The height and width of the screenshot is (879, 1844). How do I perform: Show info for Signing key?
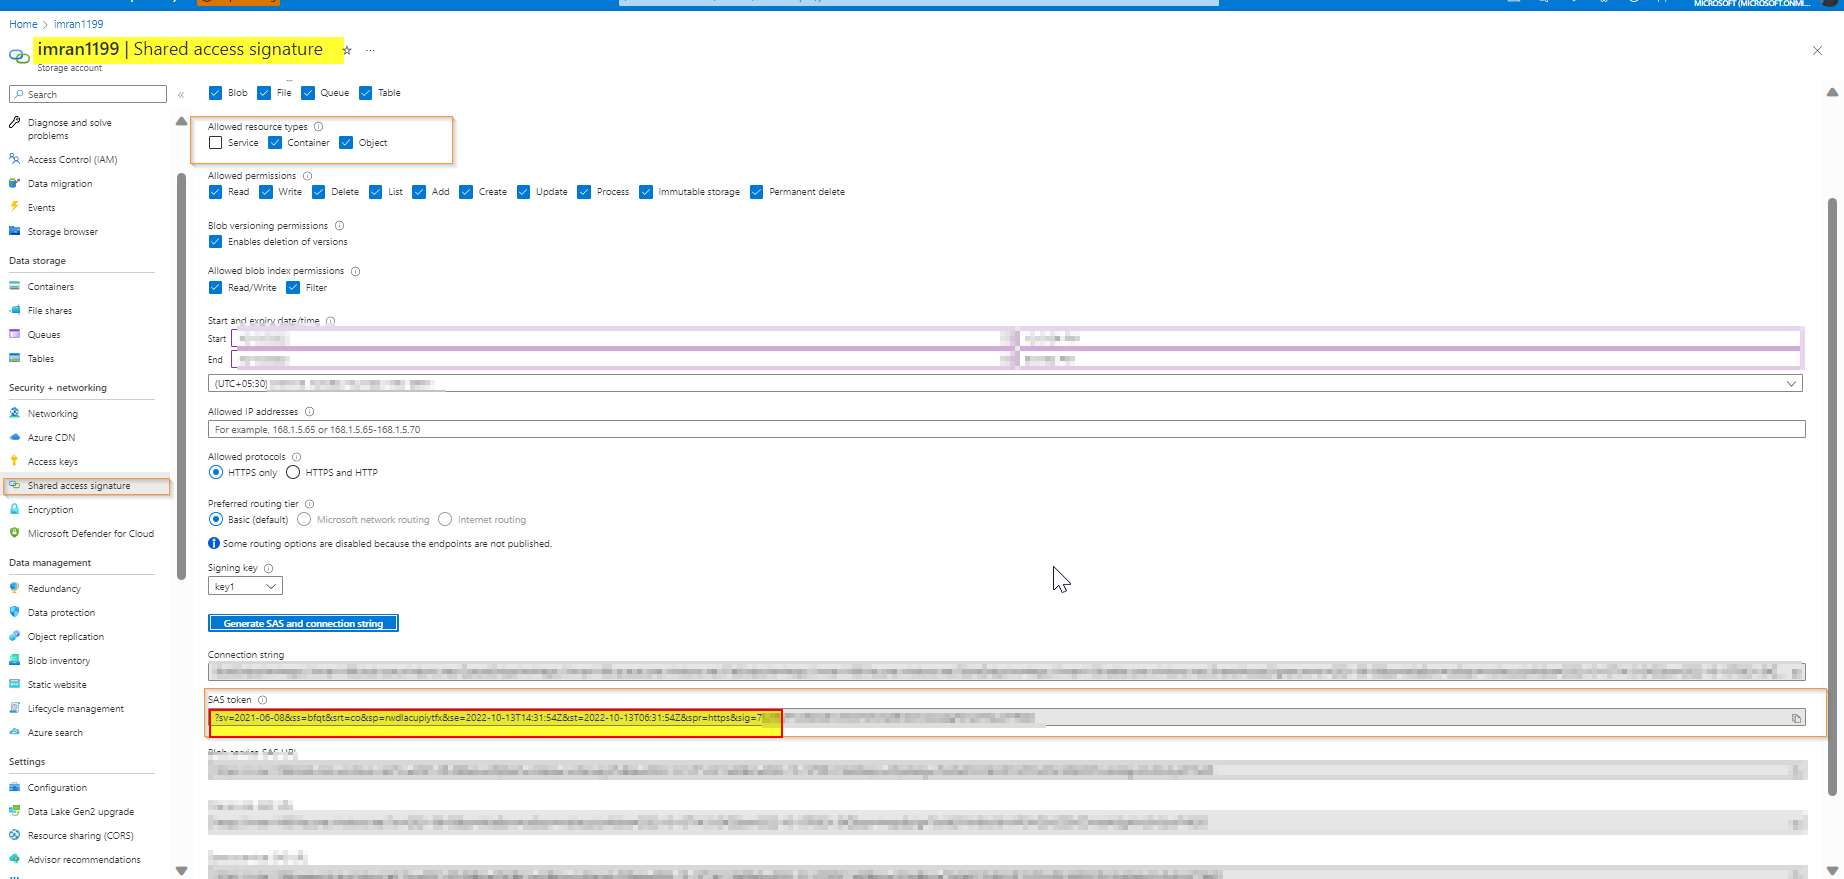[x=268, y=568]
